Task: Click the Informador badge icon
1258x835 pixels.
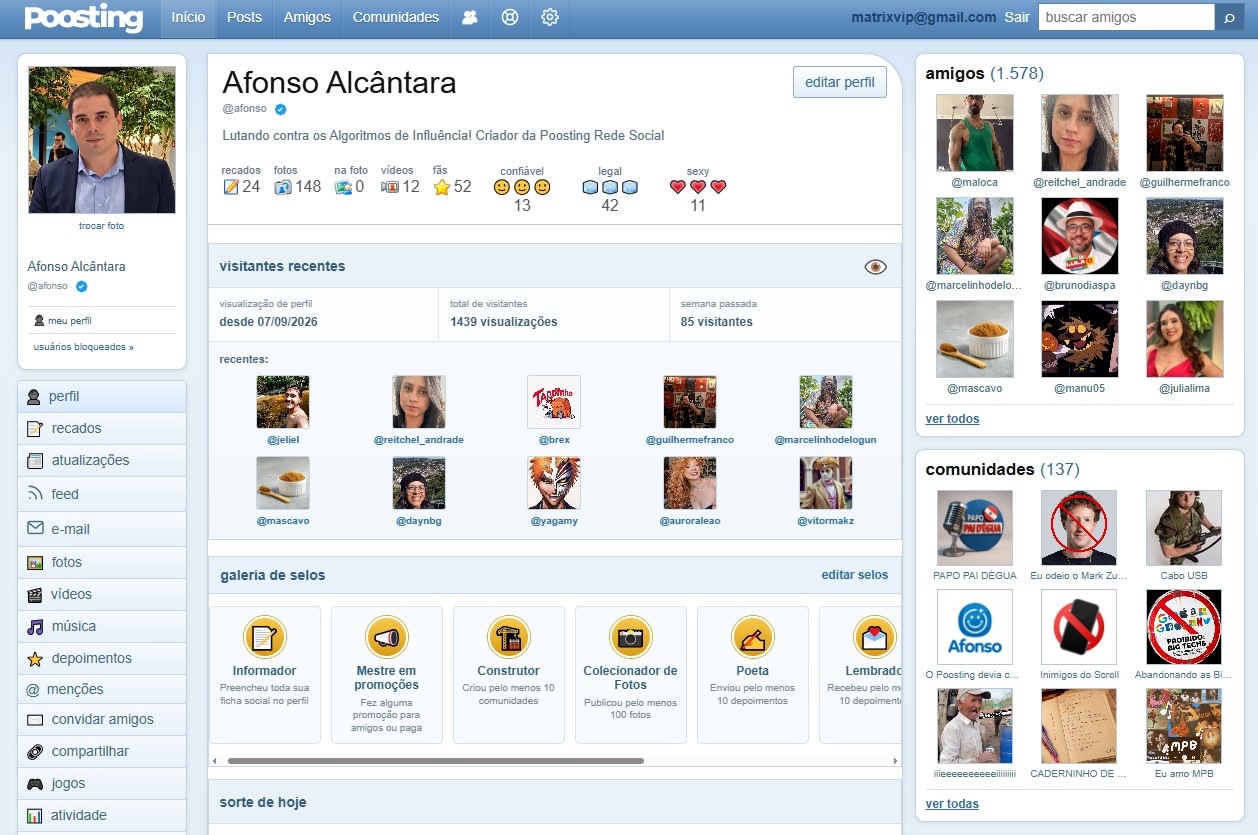Action: pos(264,637)
